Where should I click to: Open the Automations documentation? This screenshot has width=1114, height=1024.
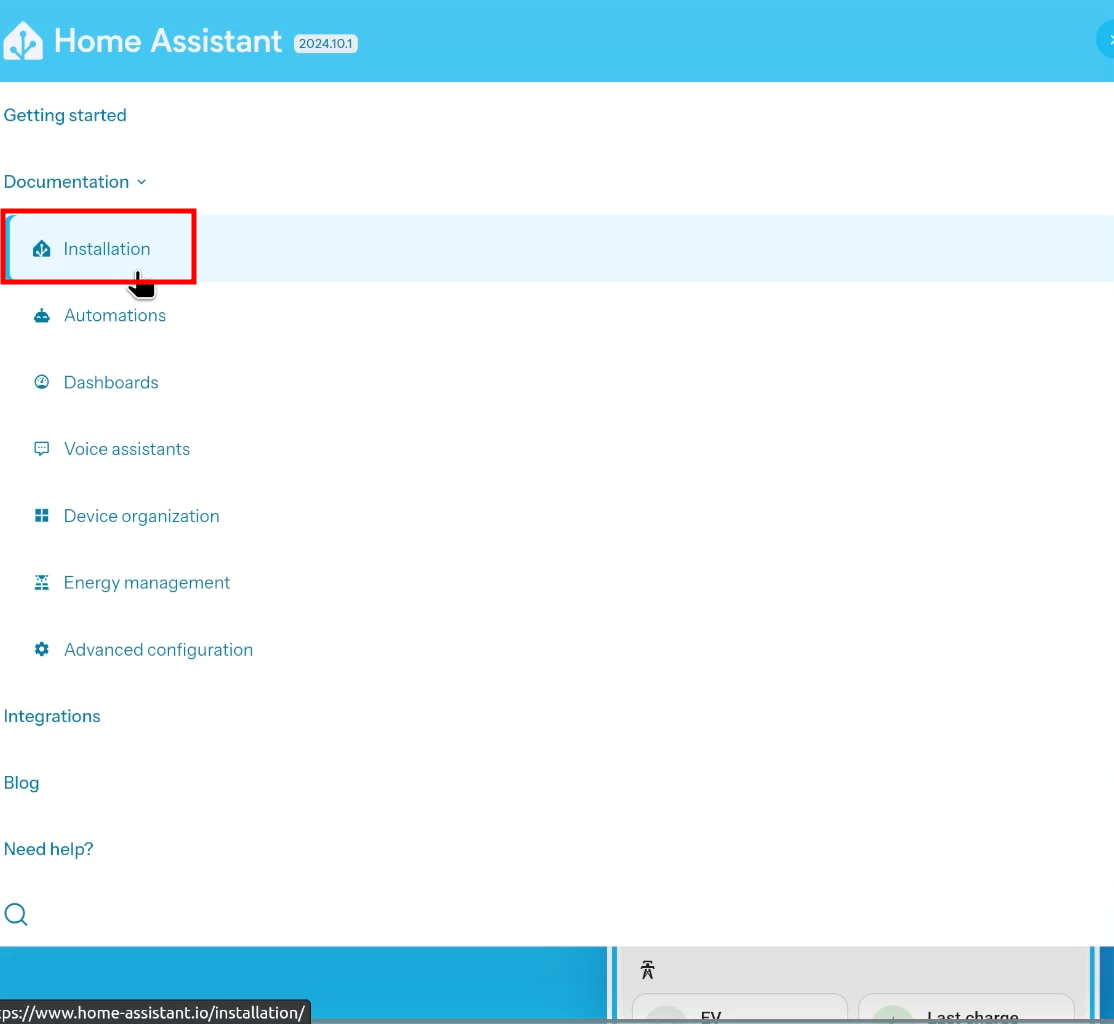tap(114, 316)
